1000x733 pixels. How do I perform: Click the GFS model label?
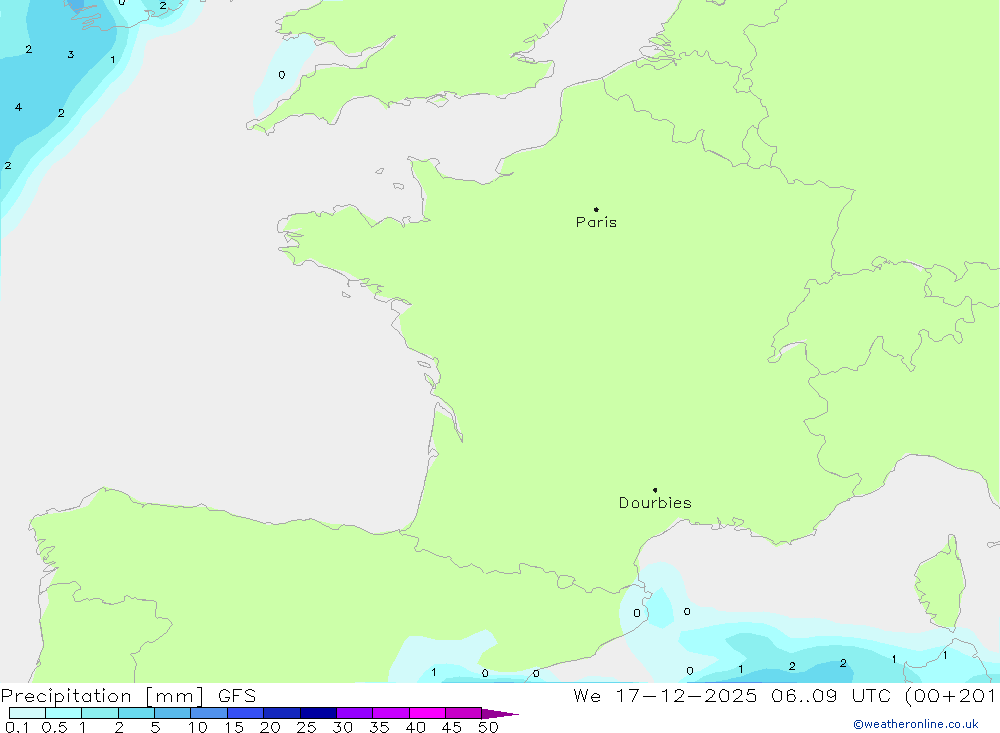(x=237, y=696)
